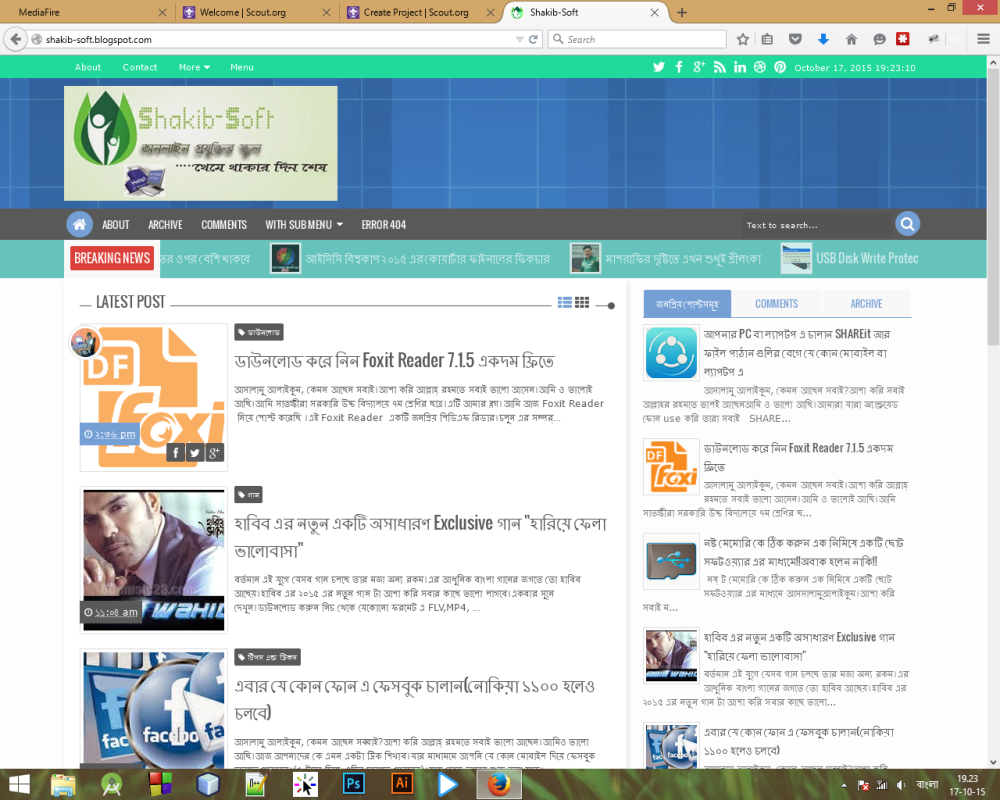Open the volume icon in system tray
Viewport: 1000px width, 800px height.
point(901,785)
